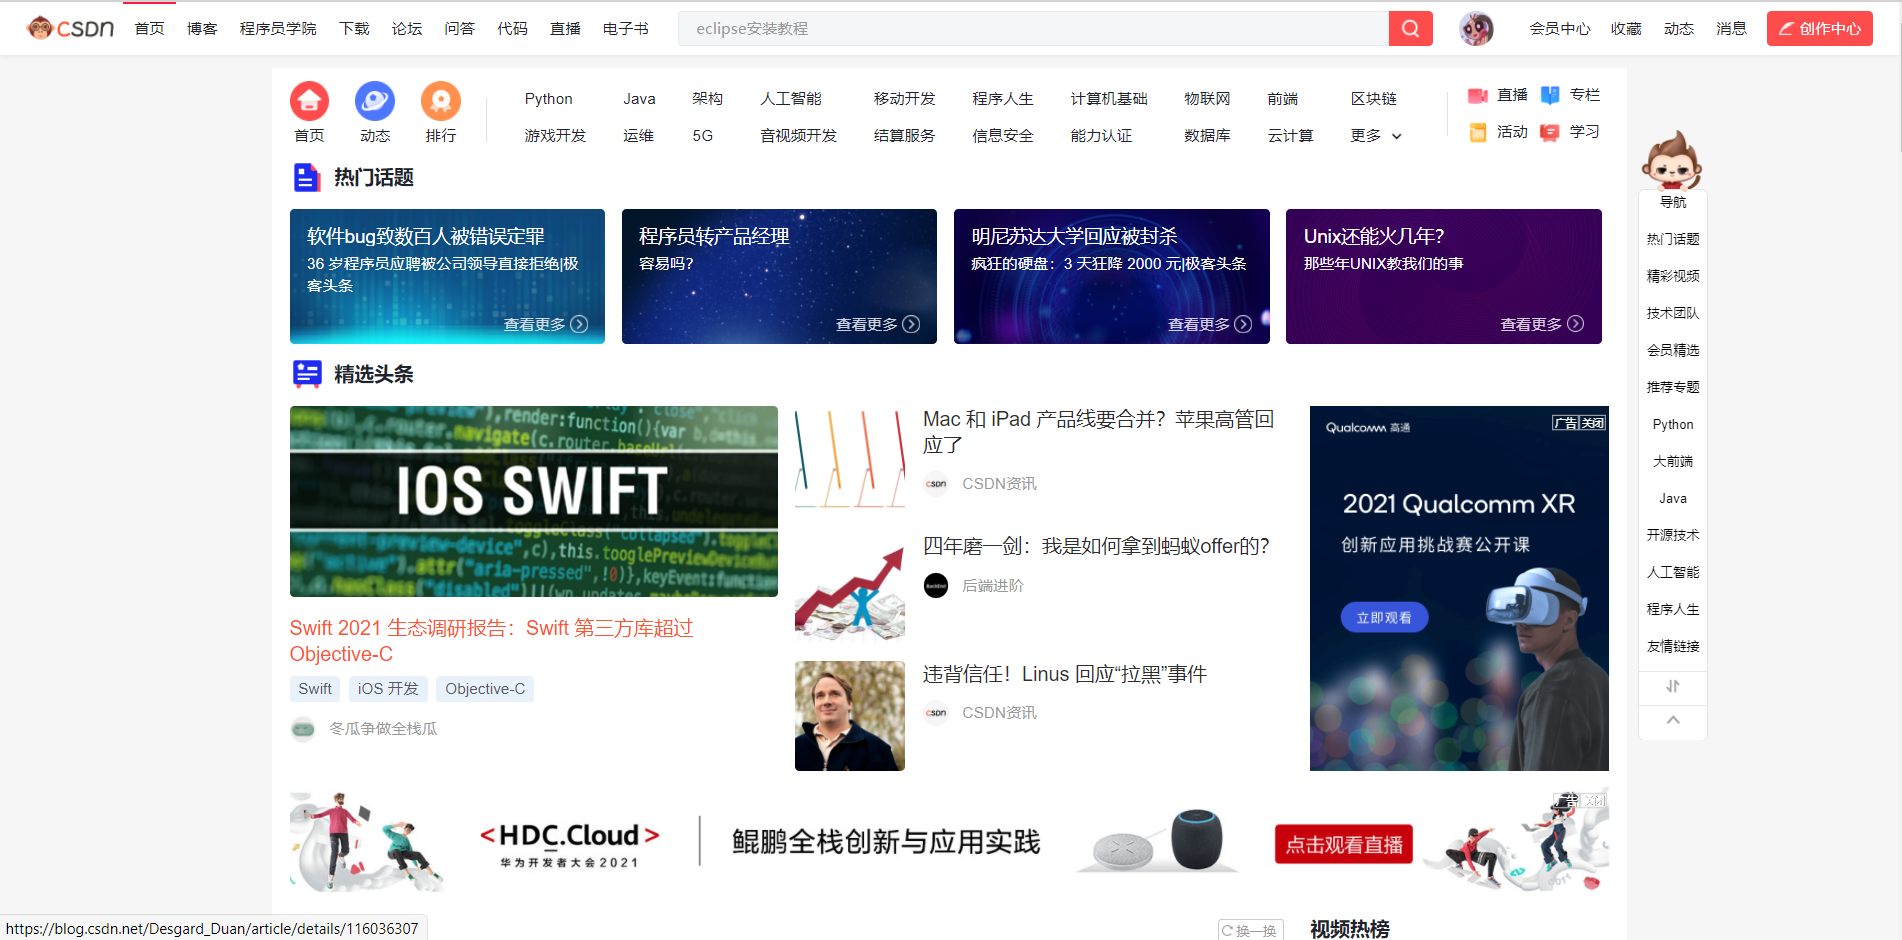Viewport: 1902px width, 940px height.
Task: Open the 下载 nav item
Action: (x=354, y=29)
